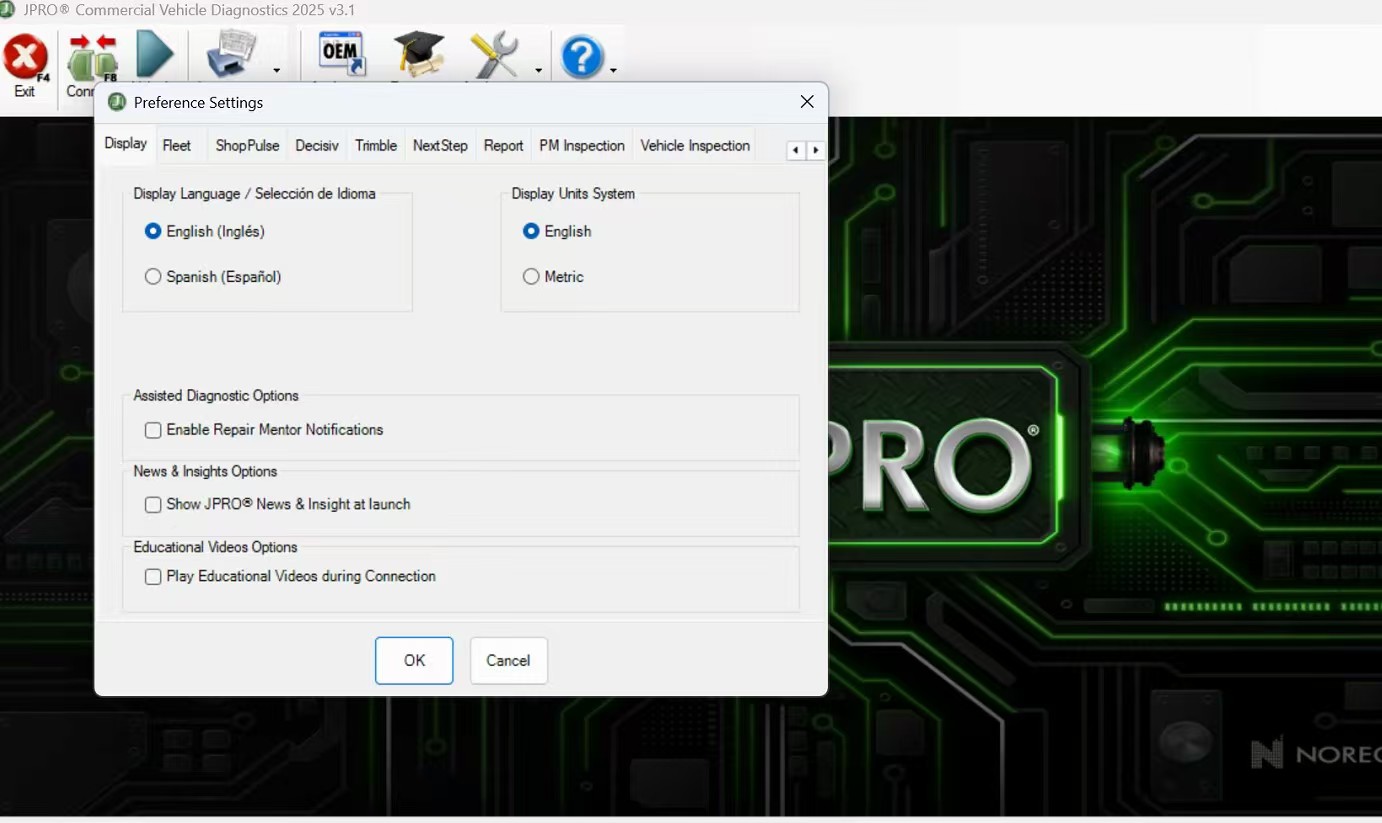The height and width of the screenshot is (823, 1382).
Task: Click the Connect vehicle icon
Action: point(91,58)
